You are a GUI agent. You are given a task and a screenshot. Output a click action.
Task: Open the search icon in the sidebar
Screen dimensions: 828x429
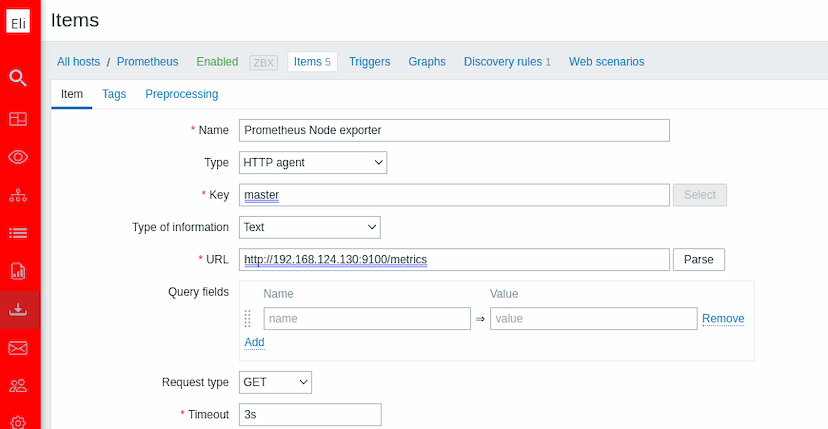[18, 78]
